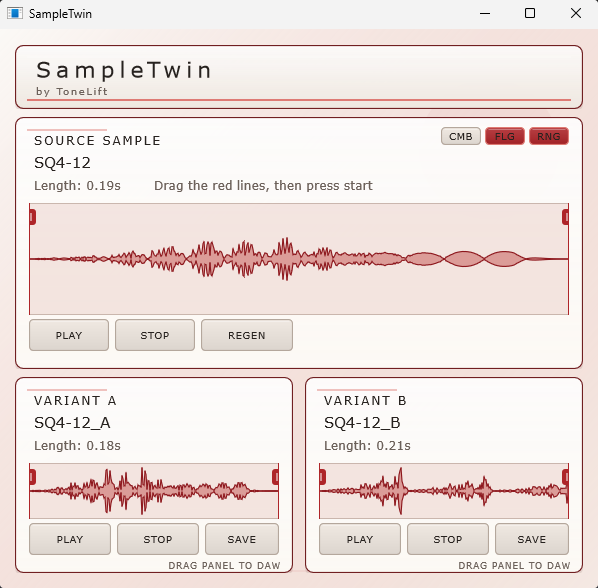598x588 pixels.
Task: Play Variant B sample
Action: click(x=360, y=539)
